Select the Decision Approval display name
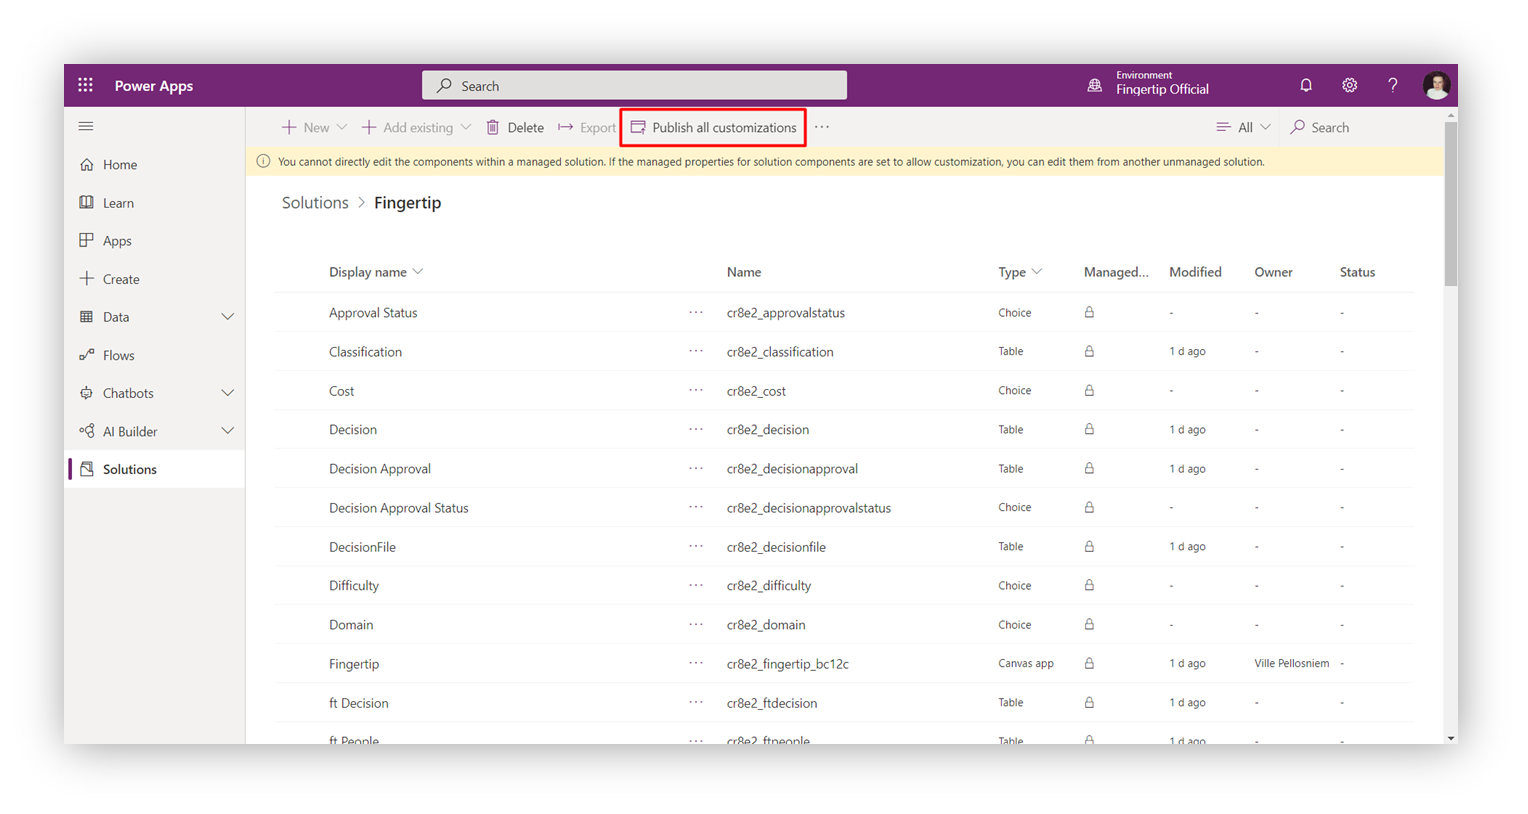The image size is (1528, 814). 380,469
